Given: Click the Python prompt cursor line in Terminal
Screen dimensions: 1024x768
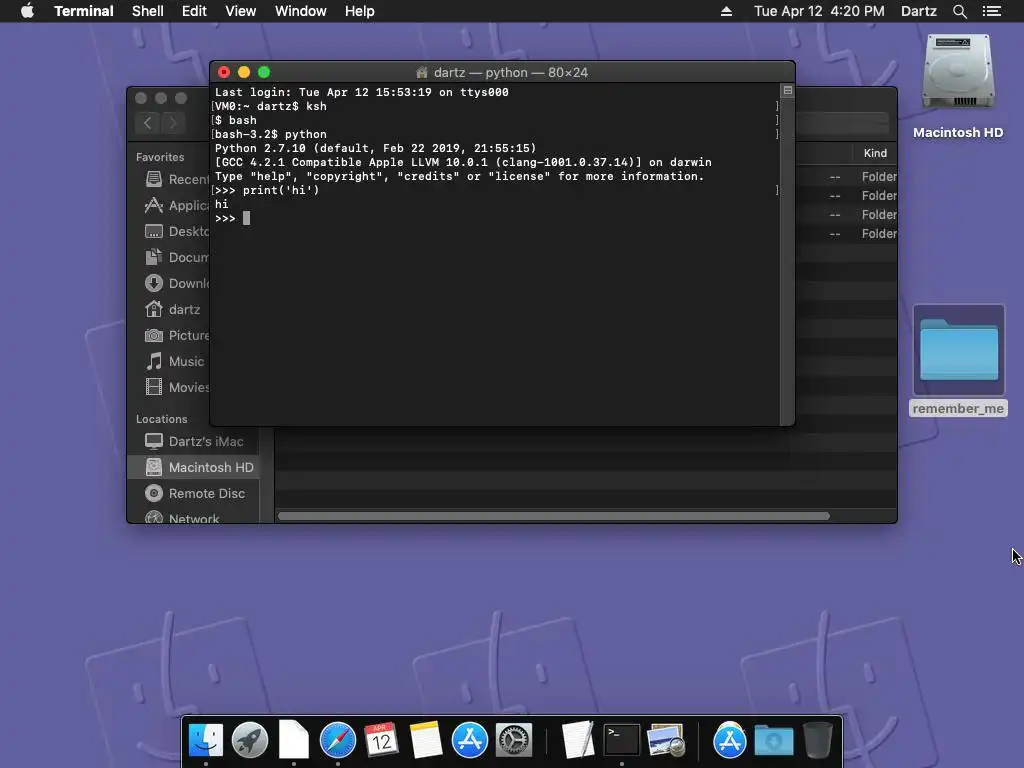Looking at the screenshot, I should coord(232,218).
